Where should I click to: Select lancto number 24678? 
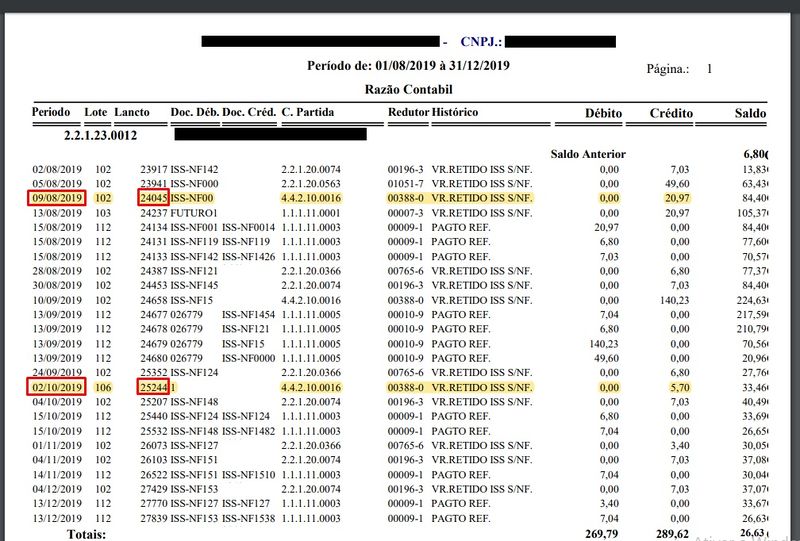click(x=154, y=329)
